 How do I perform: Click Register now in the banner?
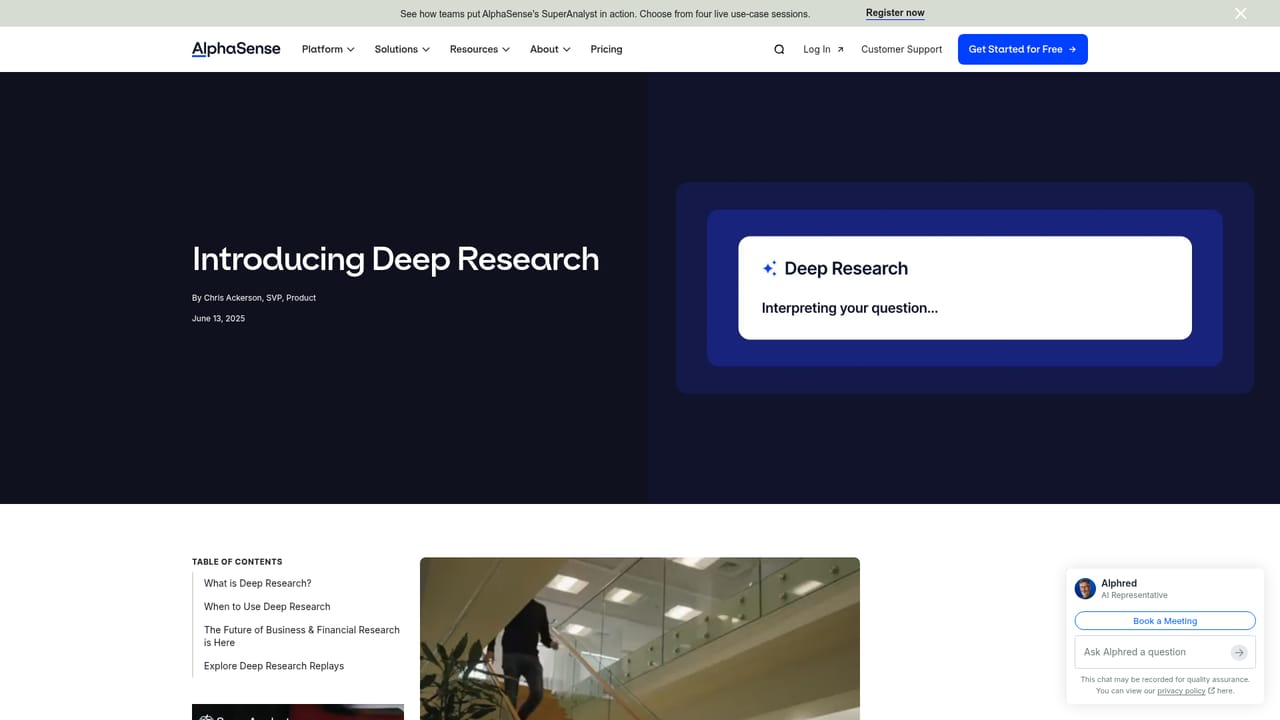pos(895,13)
